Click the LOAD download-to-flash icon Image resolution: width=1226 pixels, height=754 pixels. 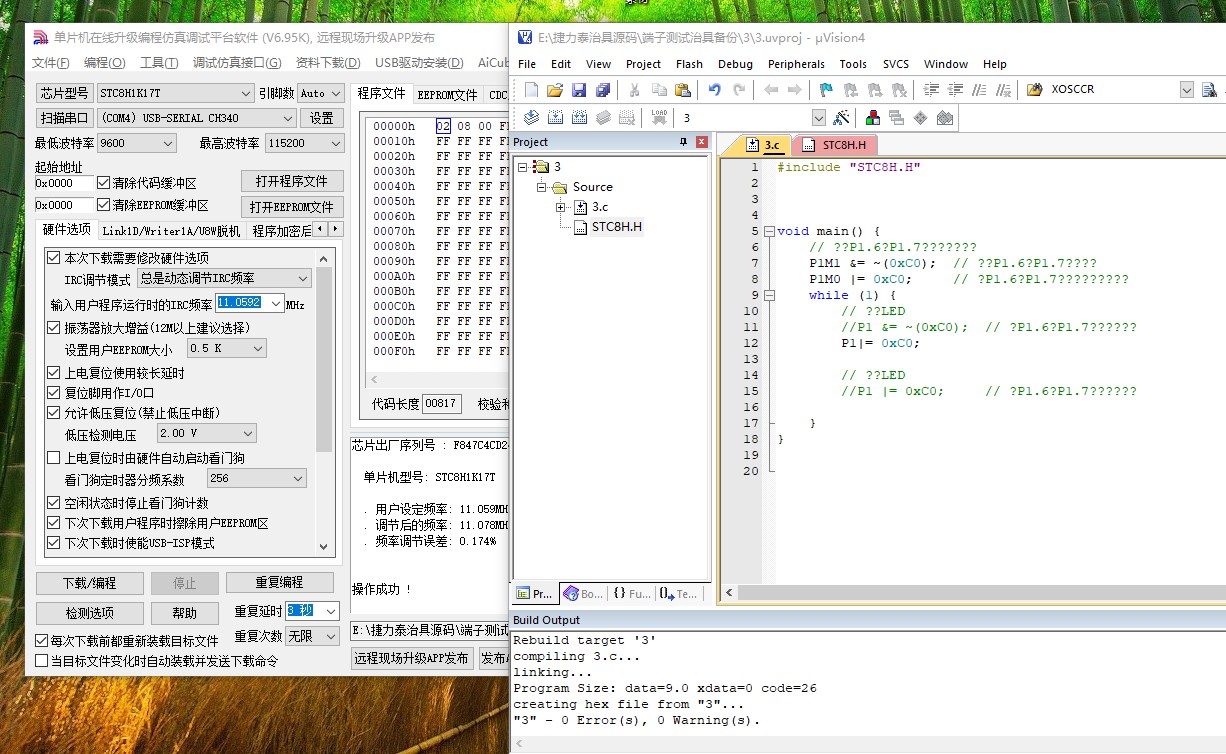click(x=659, y=118)
